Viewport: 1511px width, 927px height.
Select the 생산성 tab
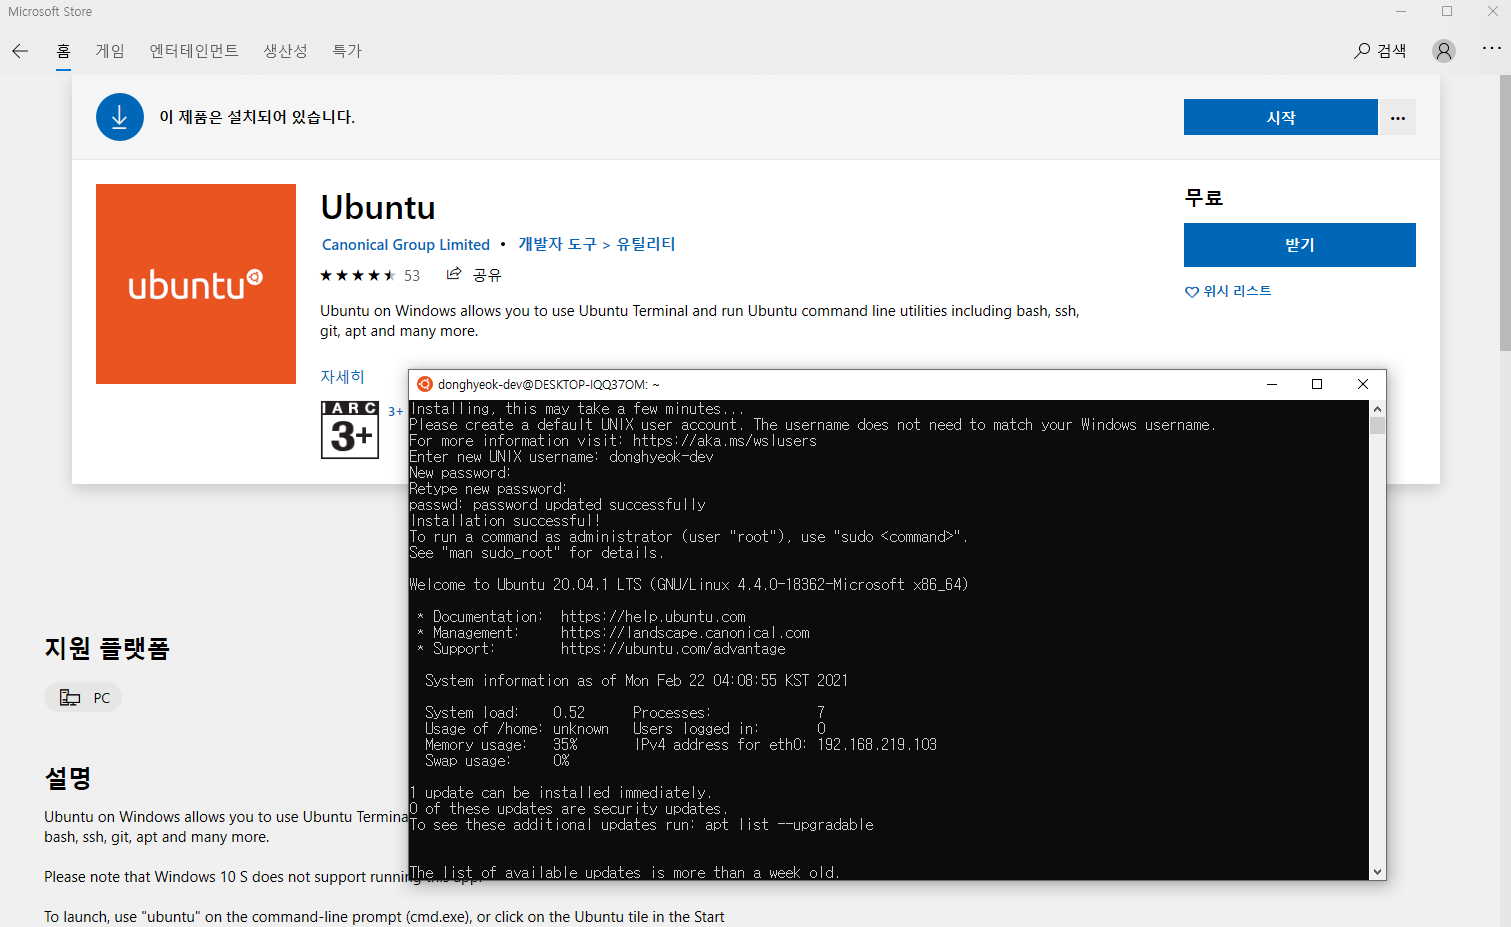point(285,51)
